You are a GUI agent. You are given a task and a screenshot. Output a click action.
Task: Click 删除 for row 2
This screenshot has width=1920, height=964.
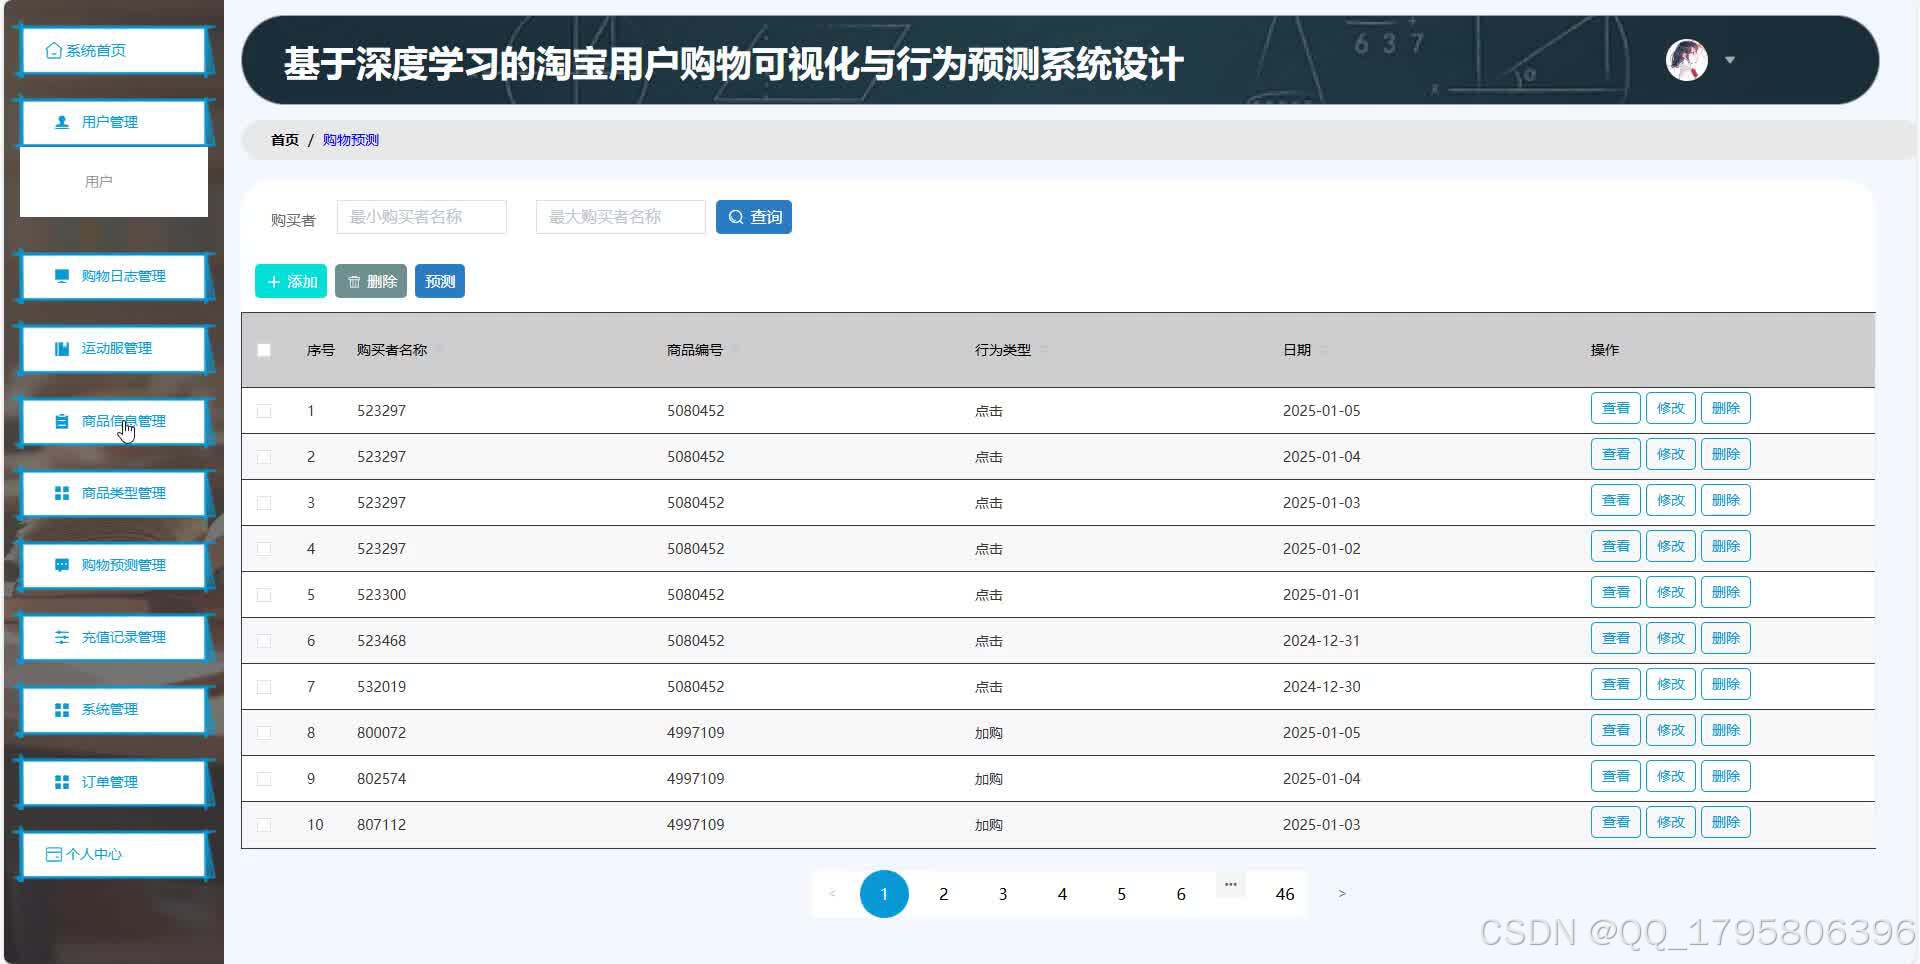pos(1726,454)
